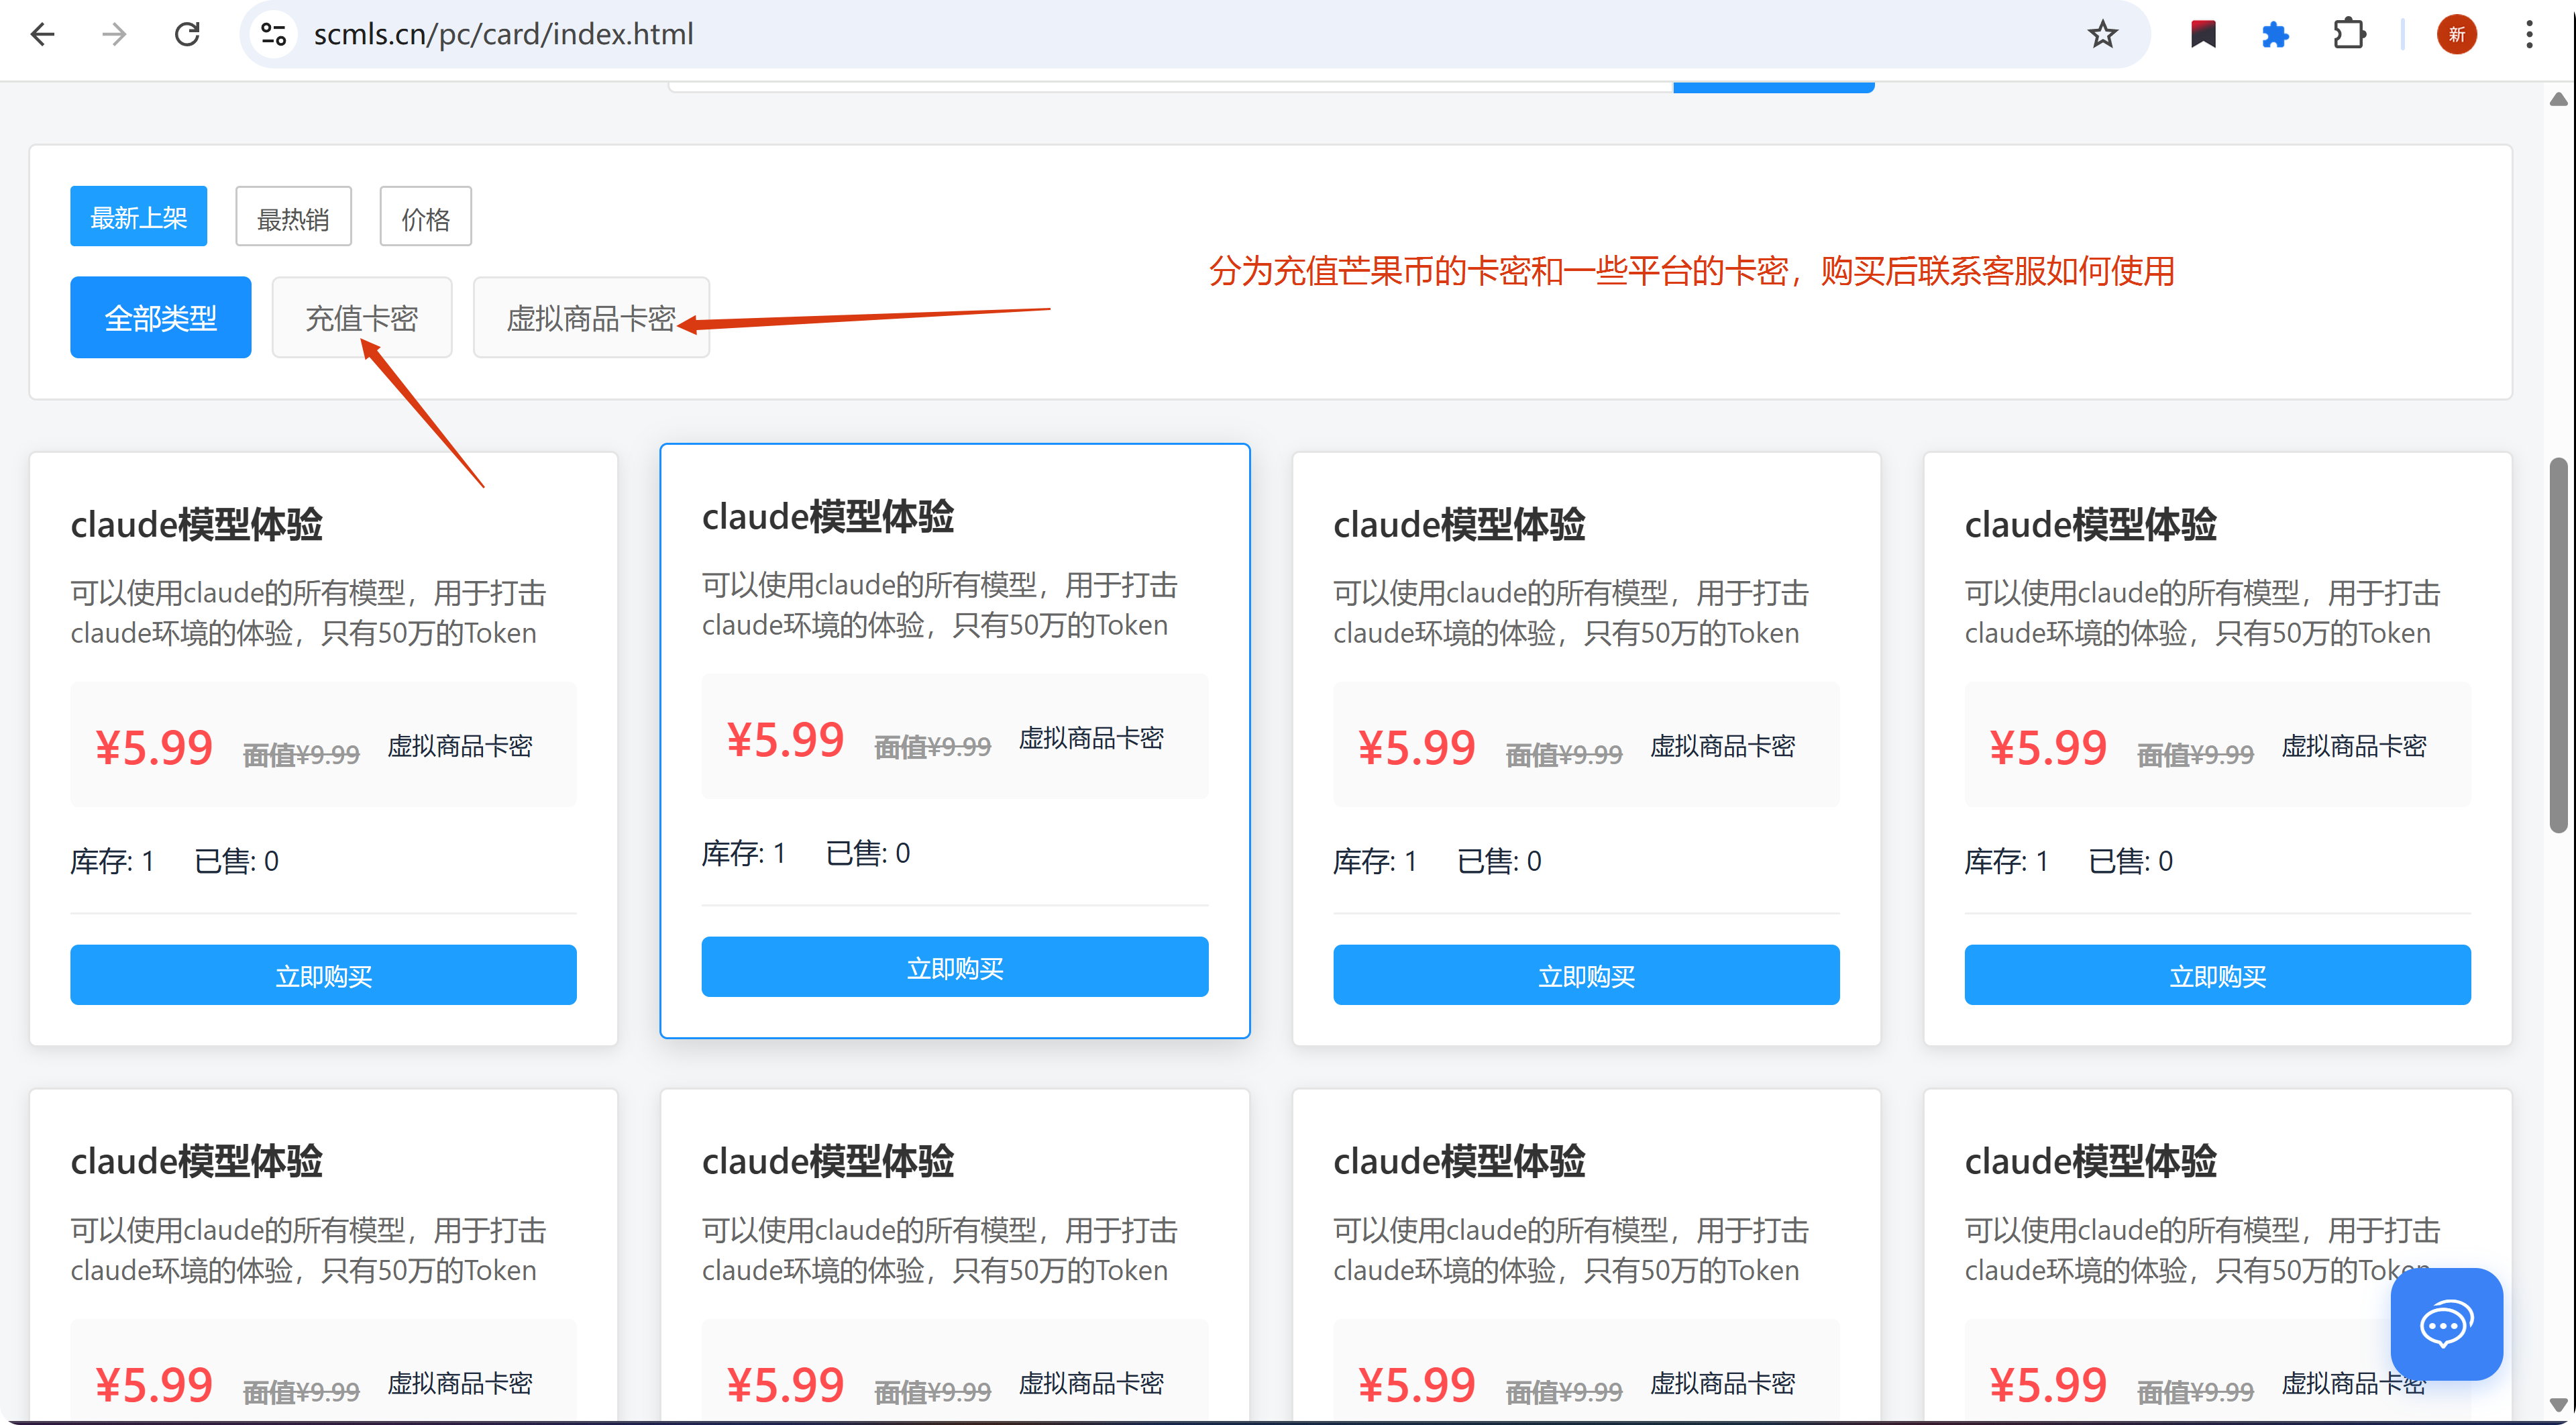
Task: View site information in address bar
Action: (x=273, y=34)
